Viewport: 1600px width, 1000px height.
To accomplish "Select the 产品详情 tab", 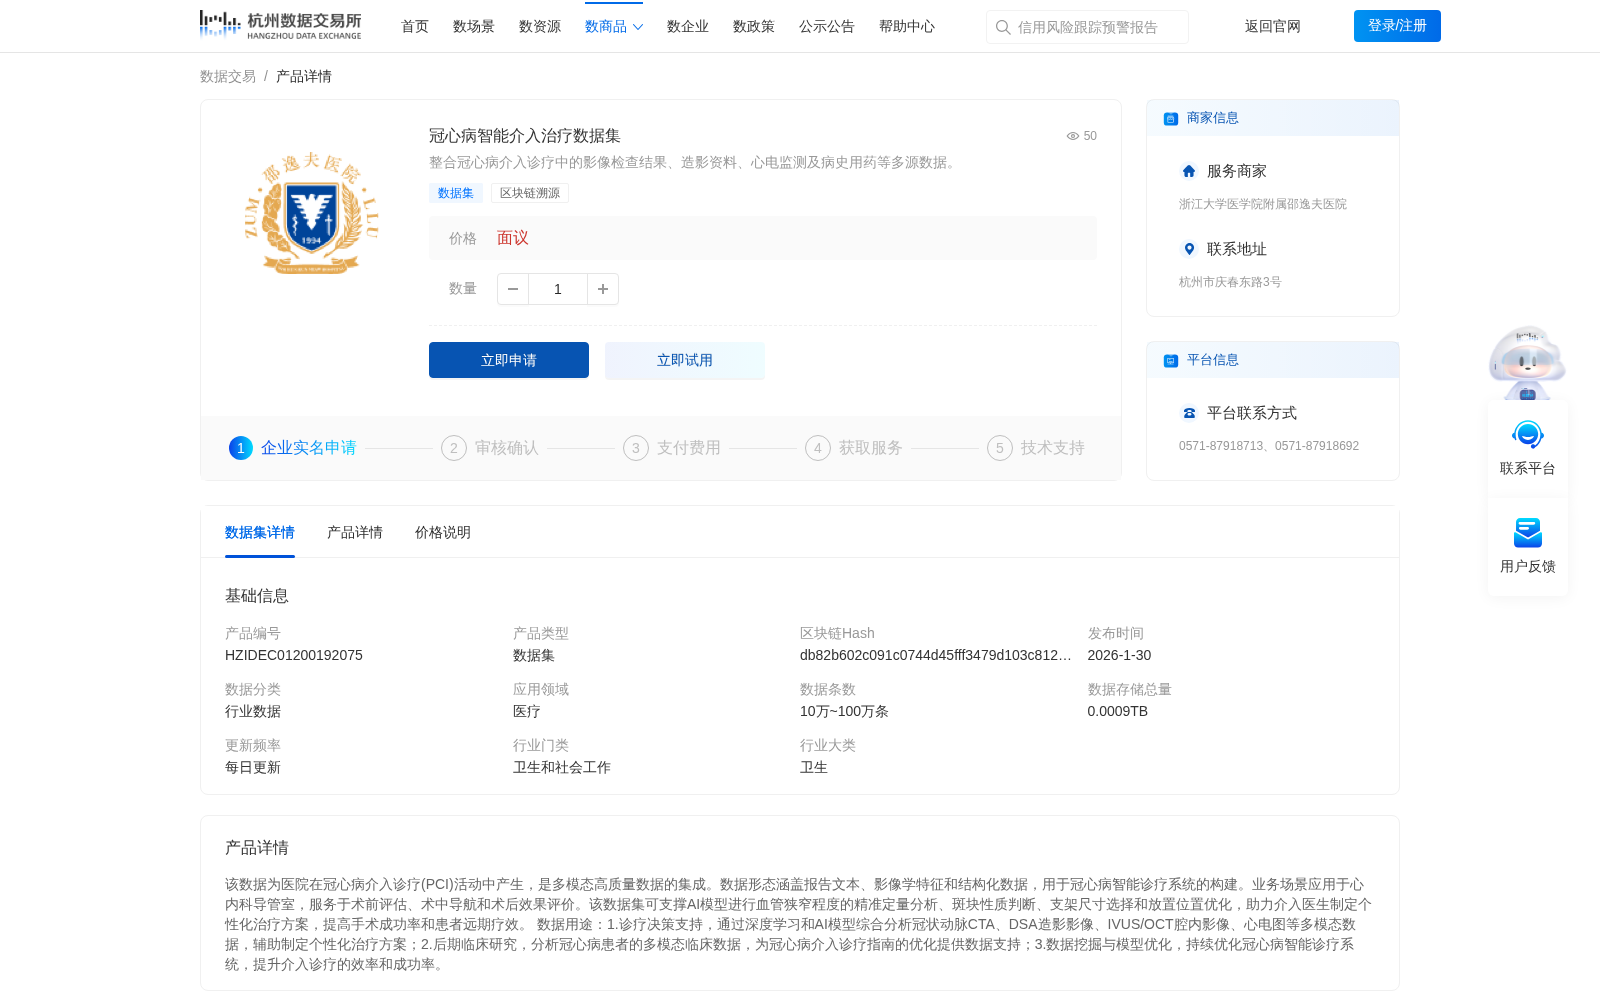I will 355,533.
